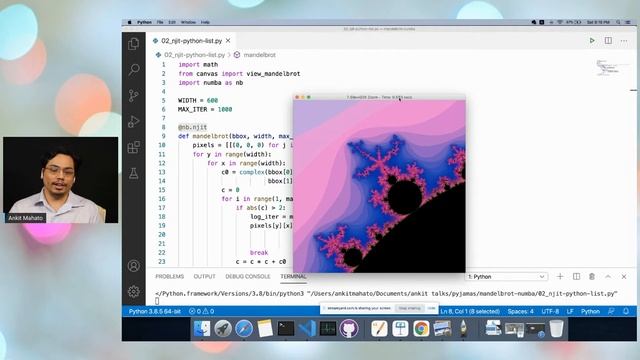Open the Search view in activity bar
The image size is (640, 360).
point(133,69)
